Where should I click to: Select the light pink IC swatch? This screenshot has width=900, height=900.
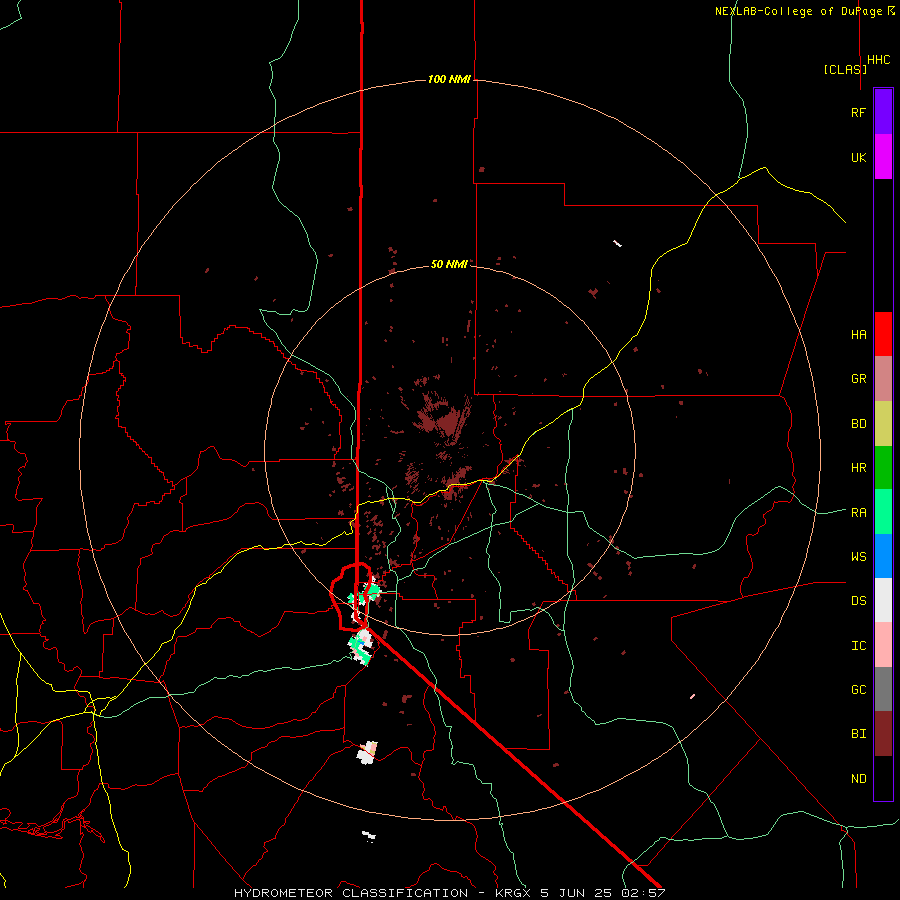tap(883, 645)
